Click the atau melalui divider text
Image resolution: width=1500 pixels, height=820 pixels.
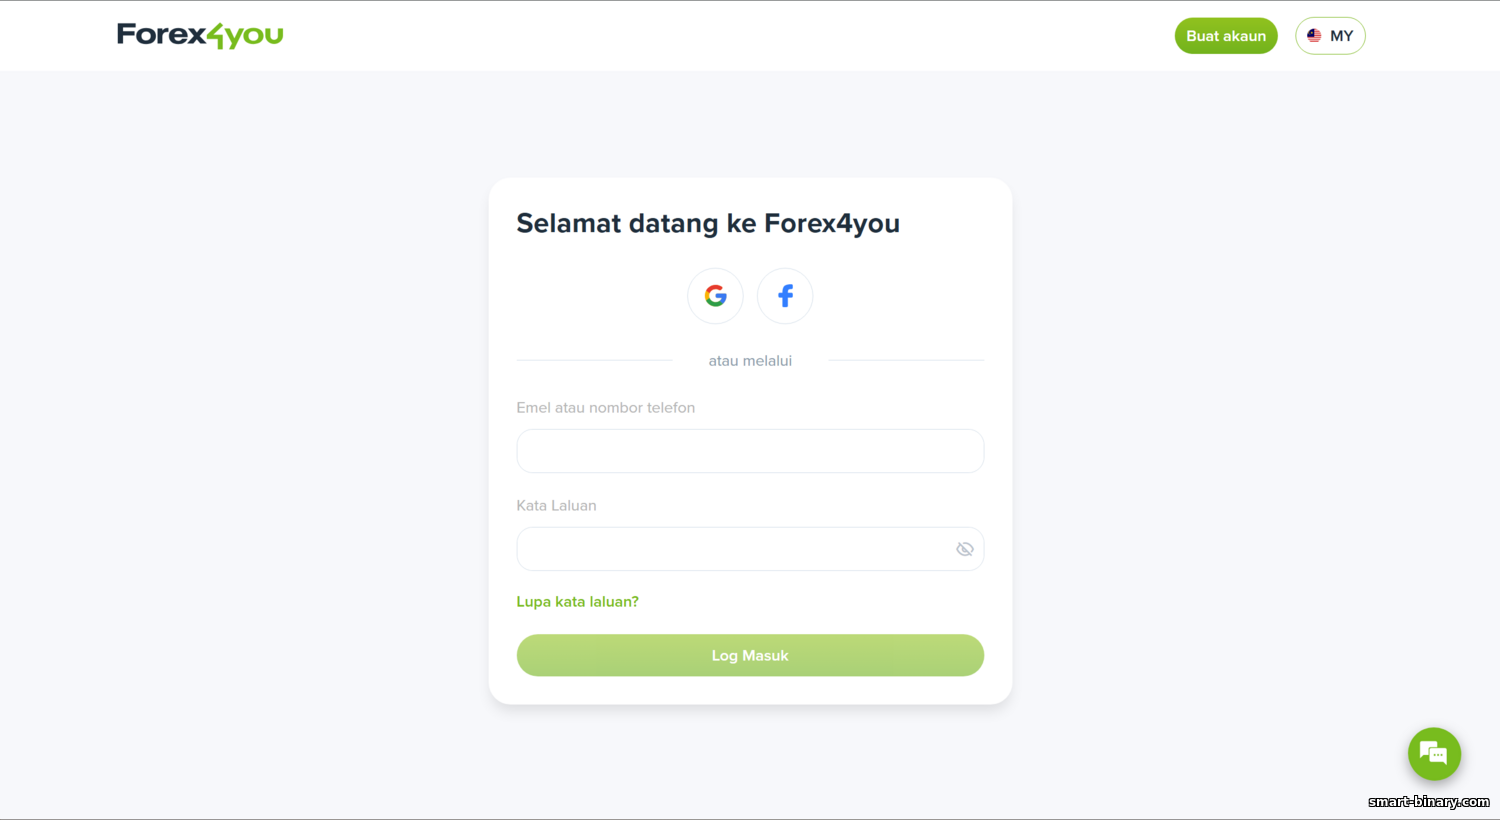[x=750, y=361]
